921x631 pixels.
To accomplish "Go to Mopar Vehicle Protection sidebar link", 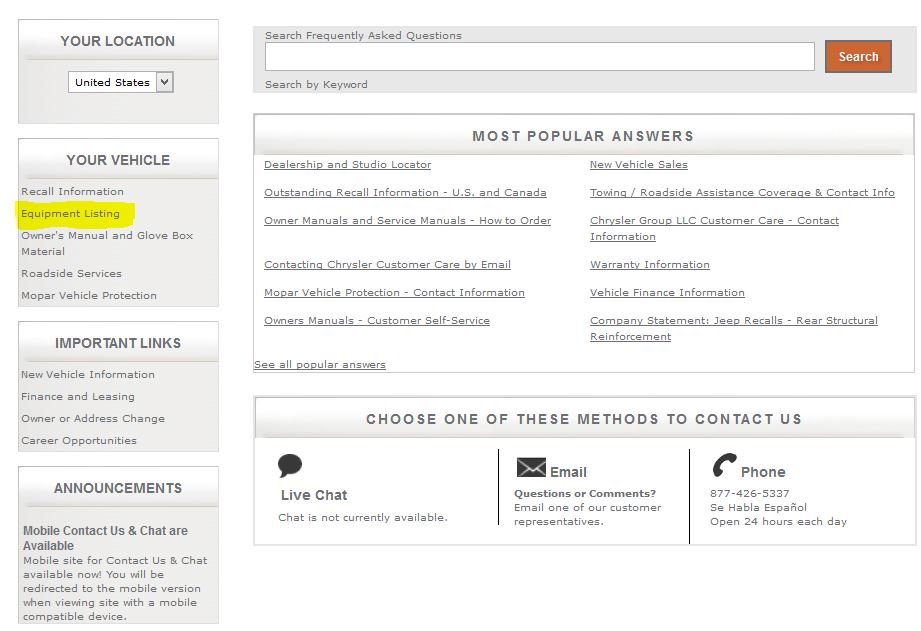I will 89,296.
